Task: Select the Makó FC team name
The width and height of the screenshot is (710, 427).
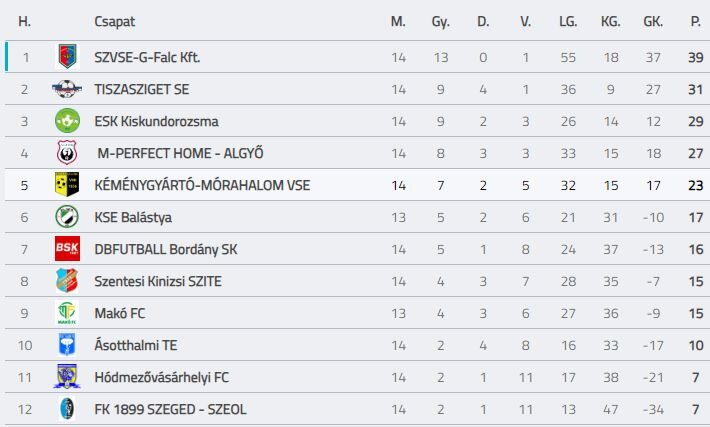Action: point(120,313)
